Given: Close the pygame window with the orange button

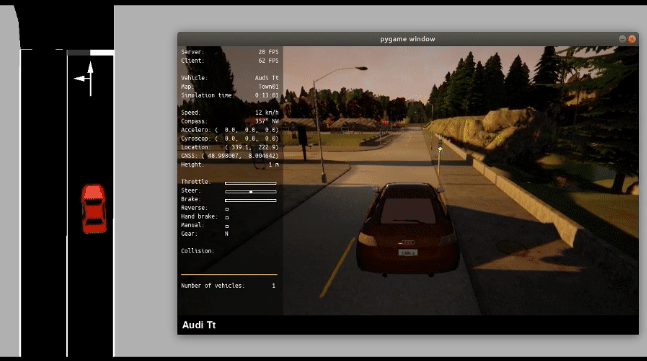Looking at the screenshot, I should click(632, 39).
